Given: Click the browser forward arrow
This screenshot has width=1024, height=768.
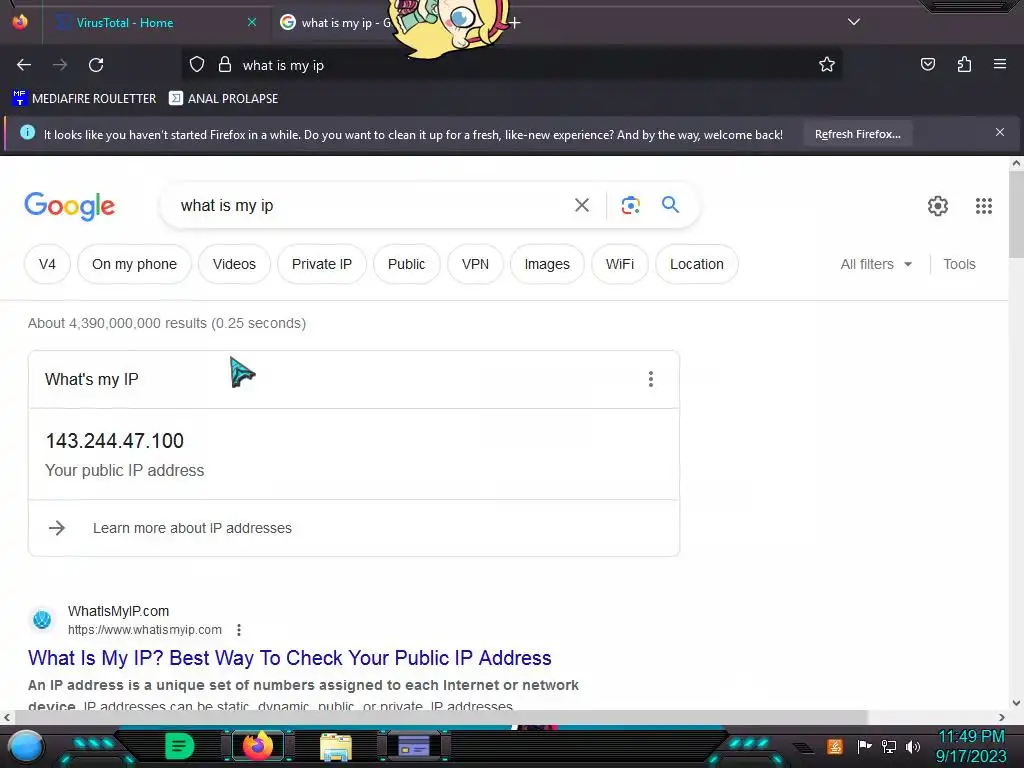Looking at the screenshot, I should (x=60, y=65).
